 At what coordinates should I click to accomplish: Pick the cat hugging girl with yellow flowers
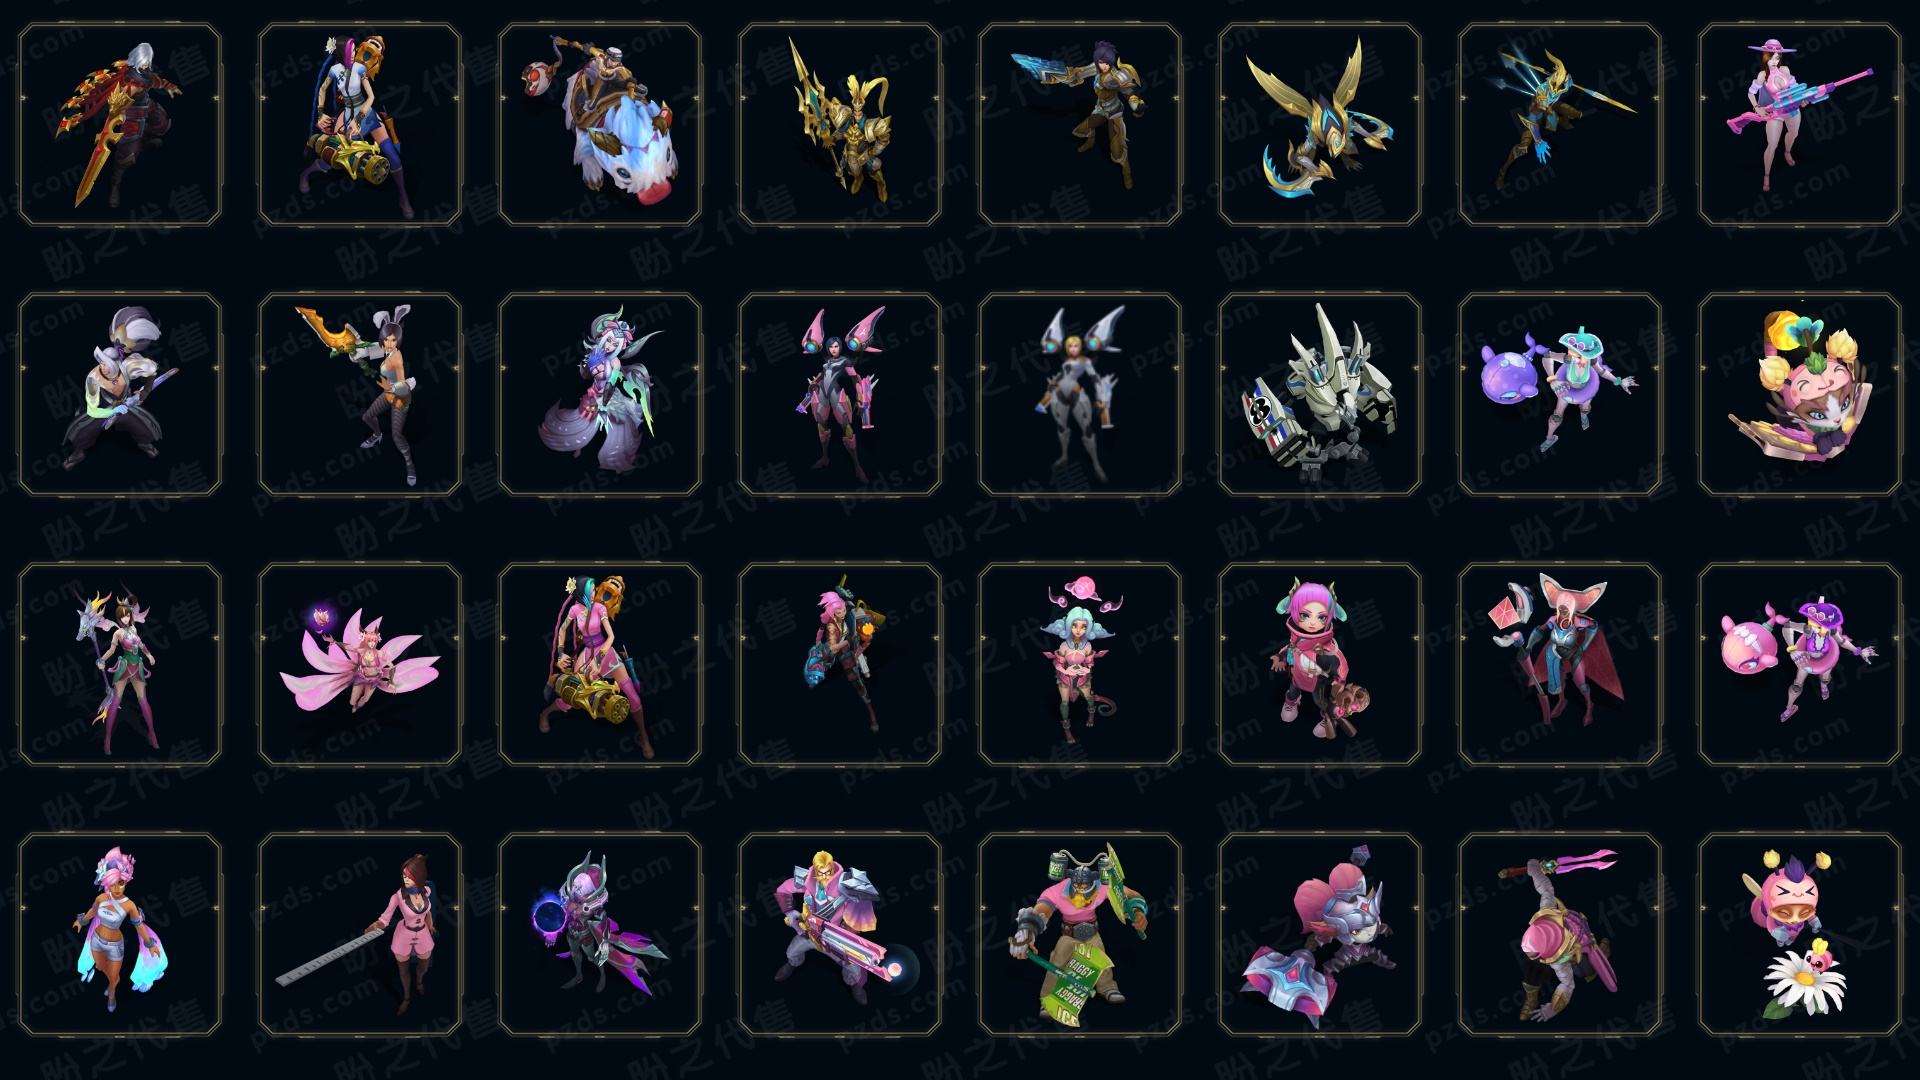(x=1800, y=394)
